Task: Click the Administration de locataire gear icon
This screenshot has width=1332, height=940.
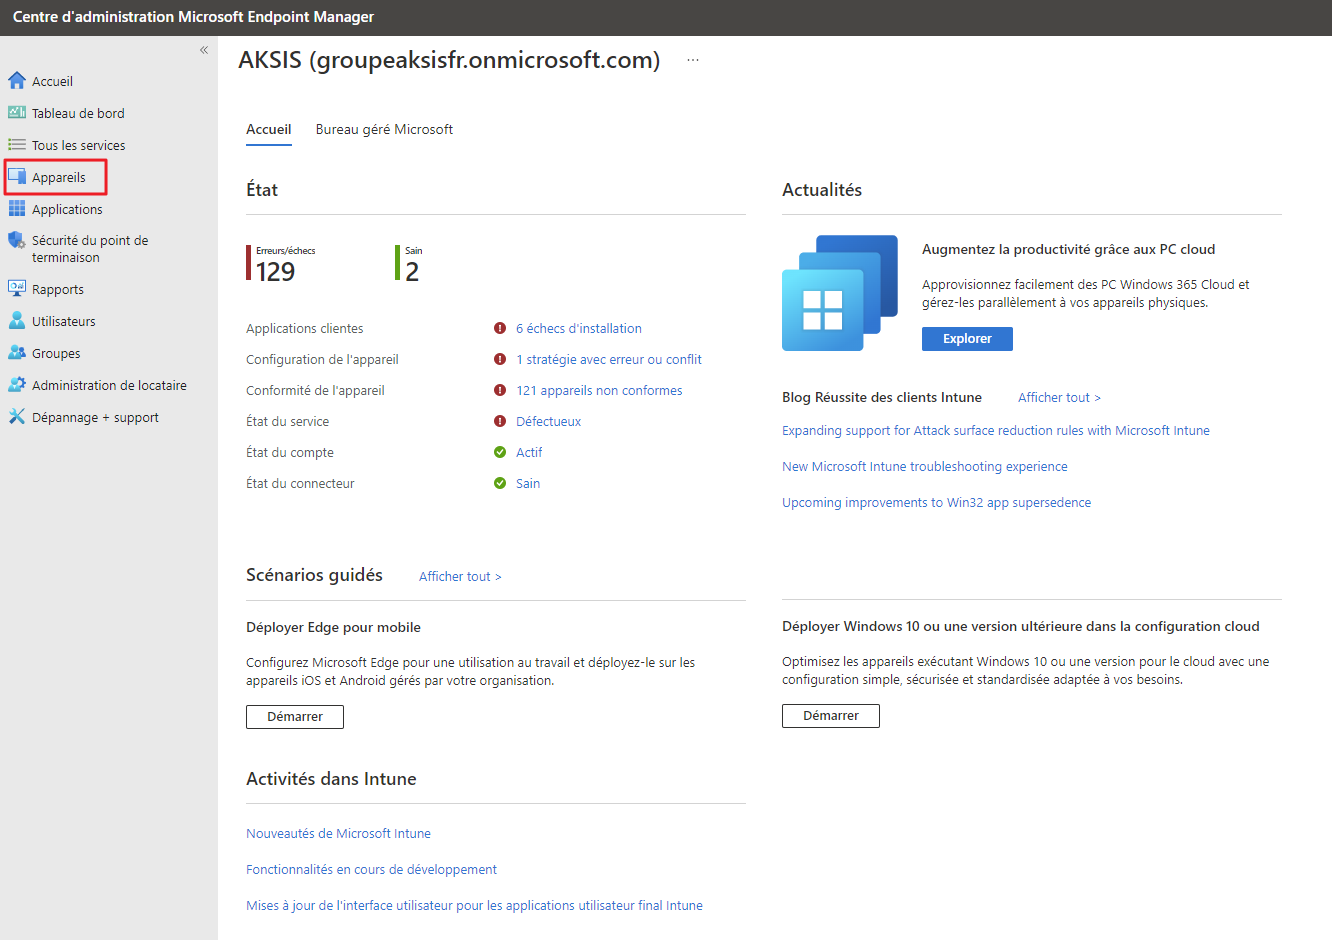Action: pos(17,385)
